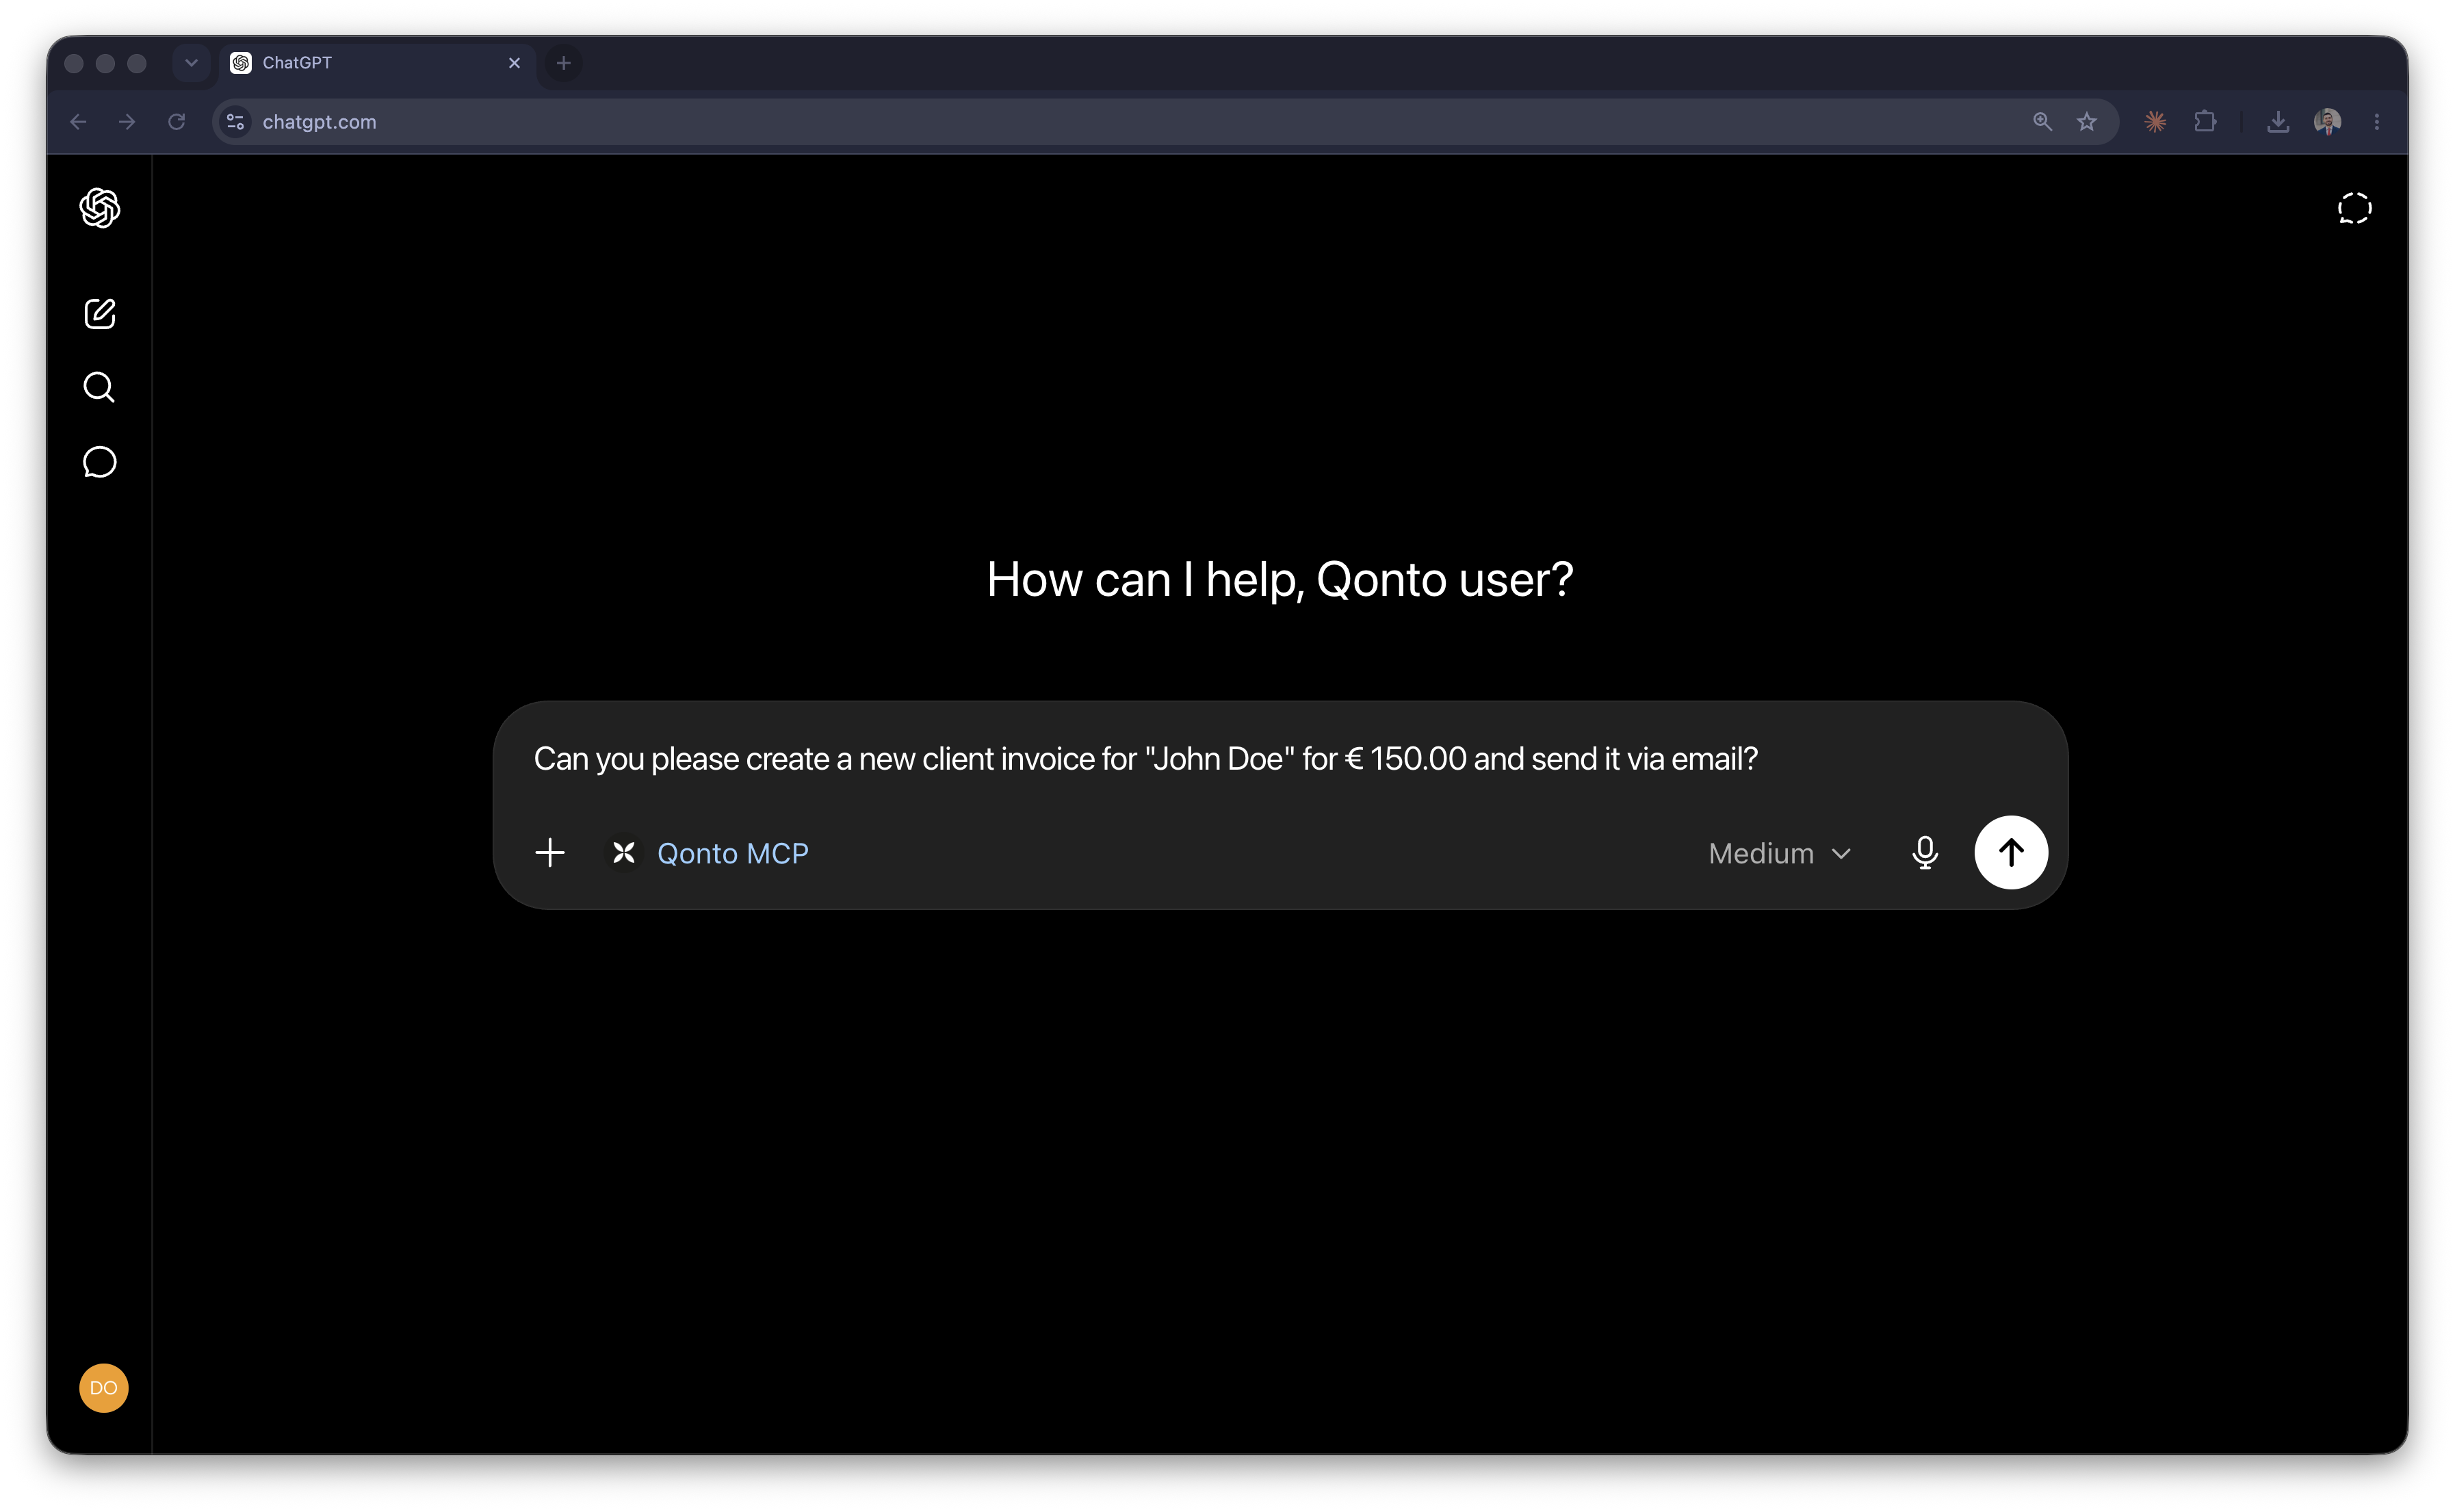Select the ChatGPT browser tab

[378, 63]
